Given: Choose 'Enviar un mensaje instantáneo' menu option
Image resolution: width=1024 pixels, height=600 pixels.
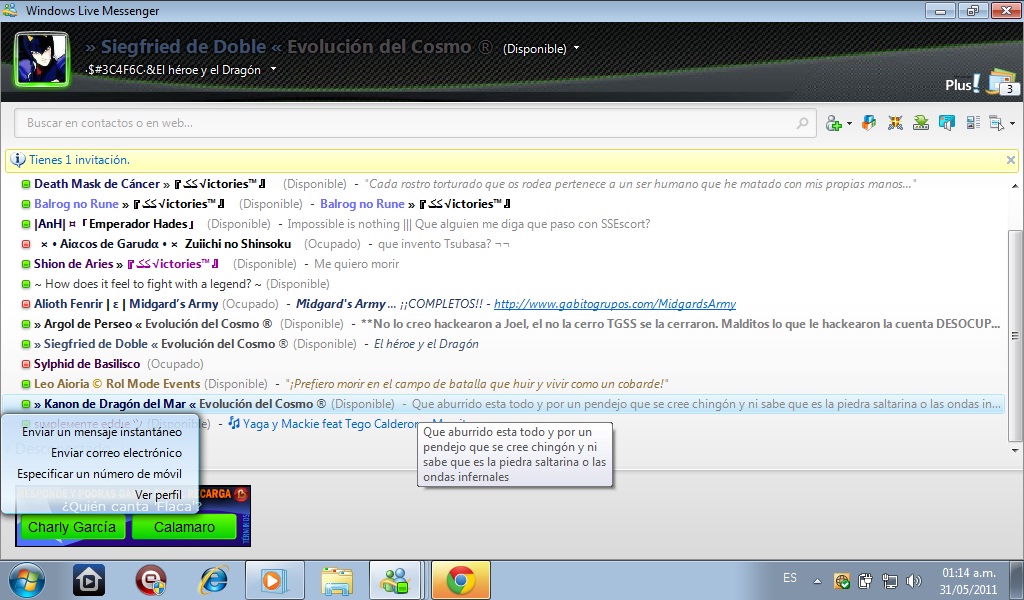Looking at the screenshot, I should (x=101, y=432).
